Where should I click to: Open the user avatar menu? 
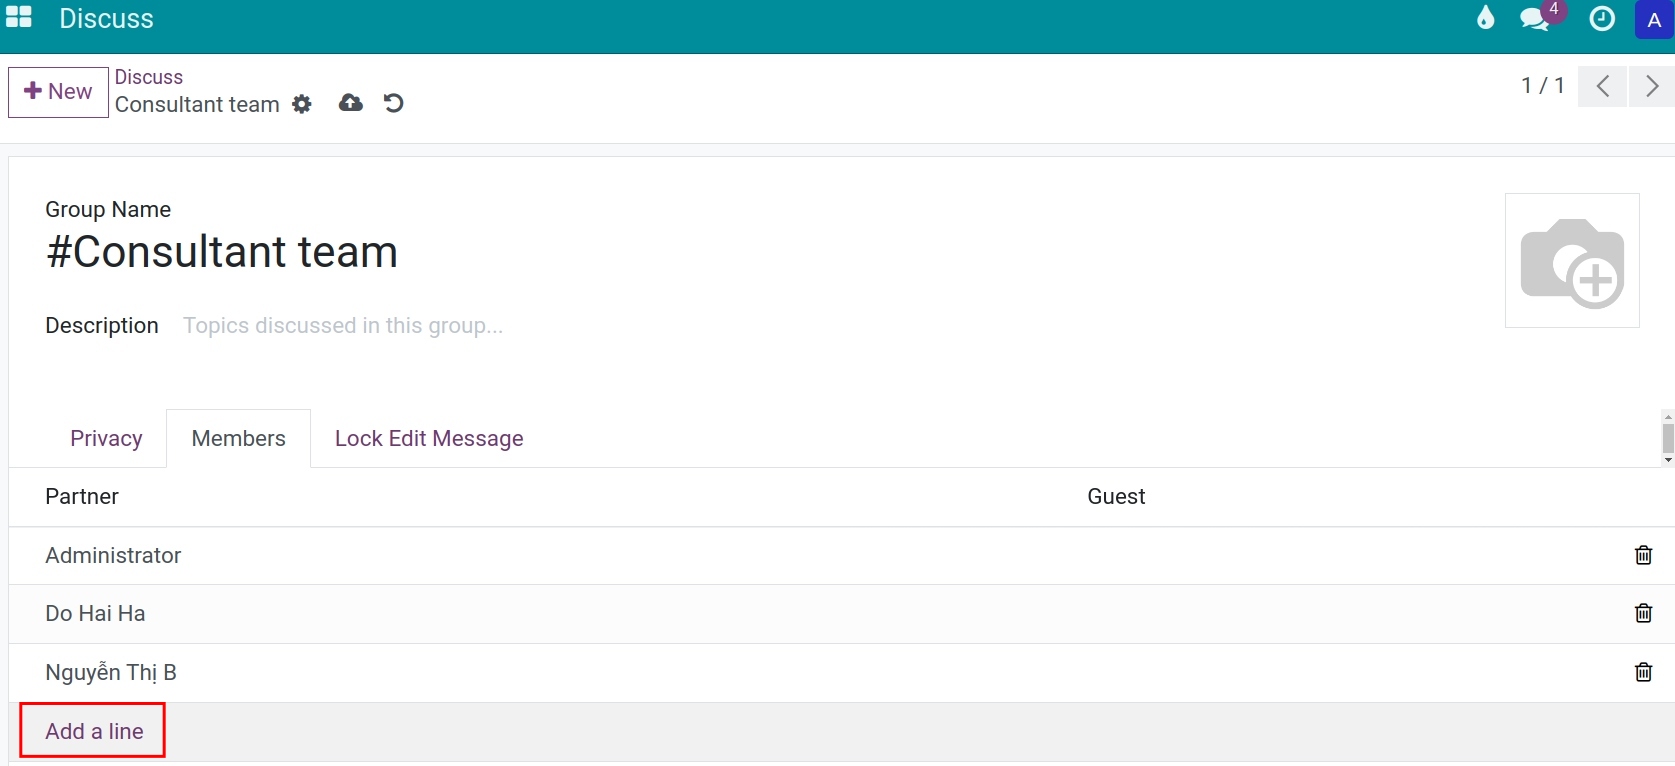(x=1654, y=20)
